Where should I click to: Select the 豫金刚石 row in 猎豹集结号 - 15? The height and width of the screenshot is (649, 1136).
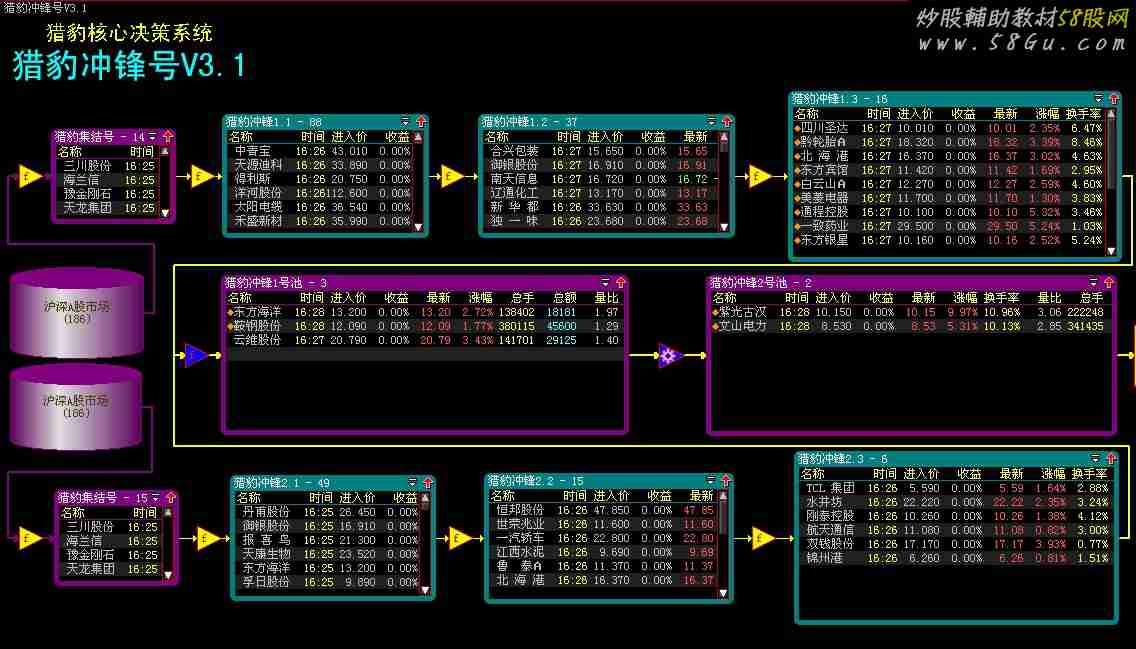111,555
